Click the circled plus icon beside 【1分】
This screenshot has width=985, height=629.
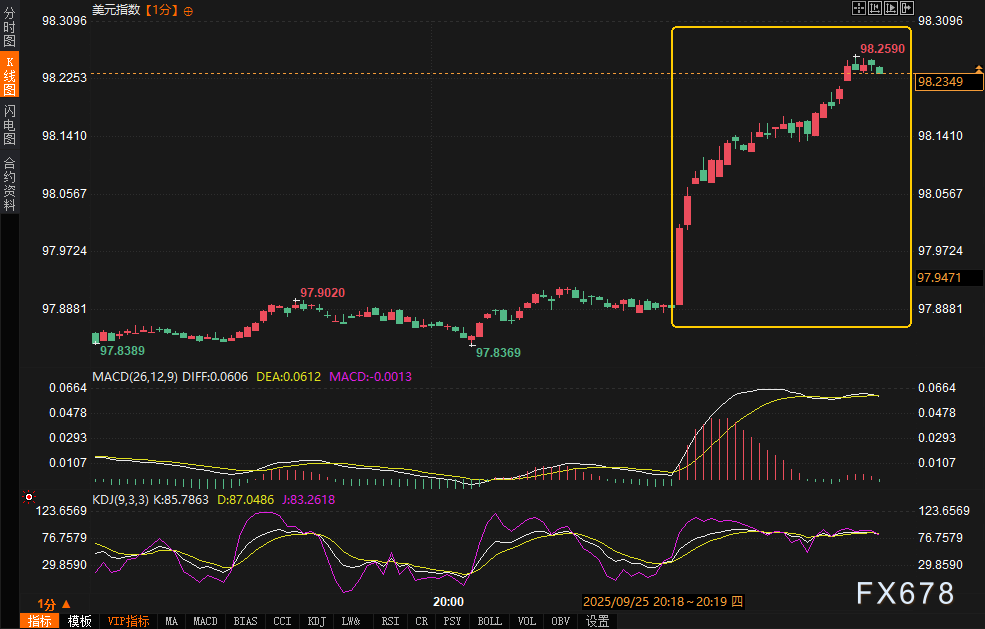[188, 11]
